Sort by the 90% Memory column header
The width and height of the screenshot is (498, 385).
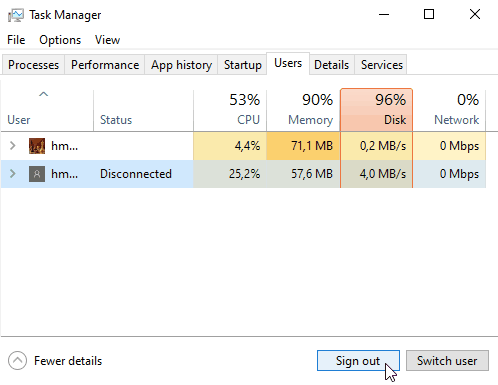(303, 111)
